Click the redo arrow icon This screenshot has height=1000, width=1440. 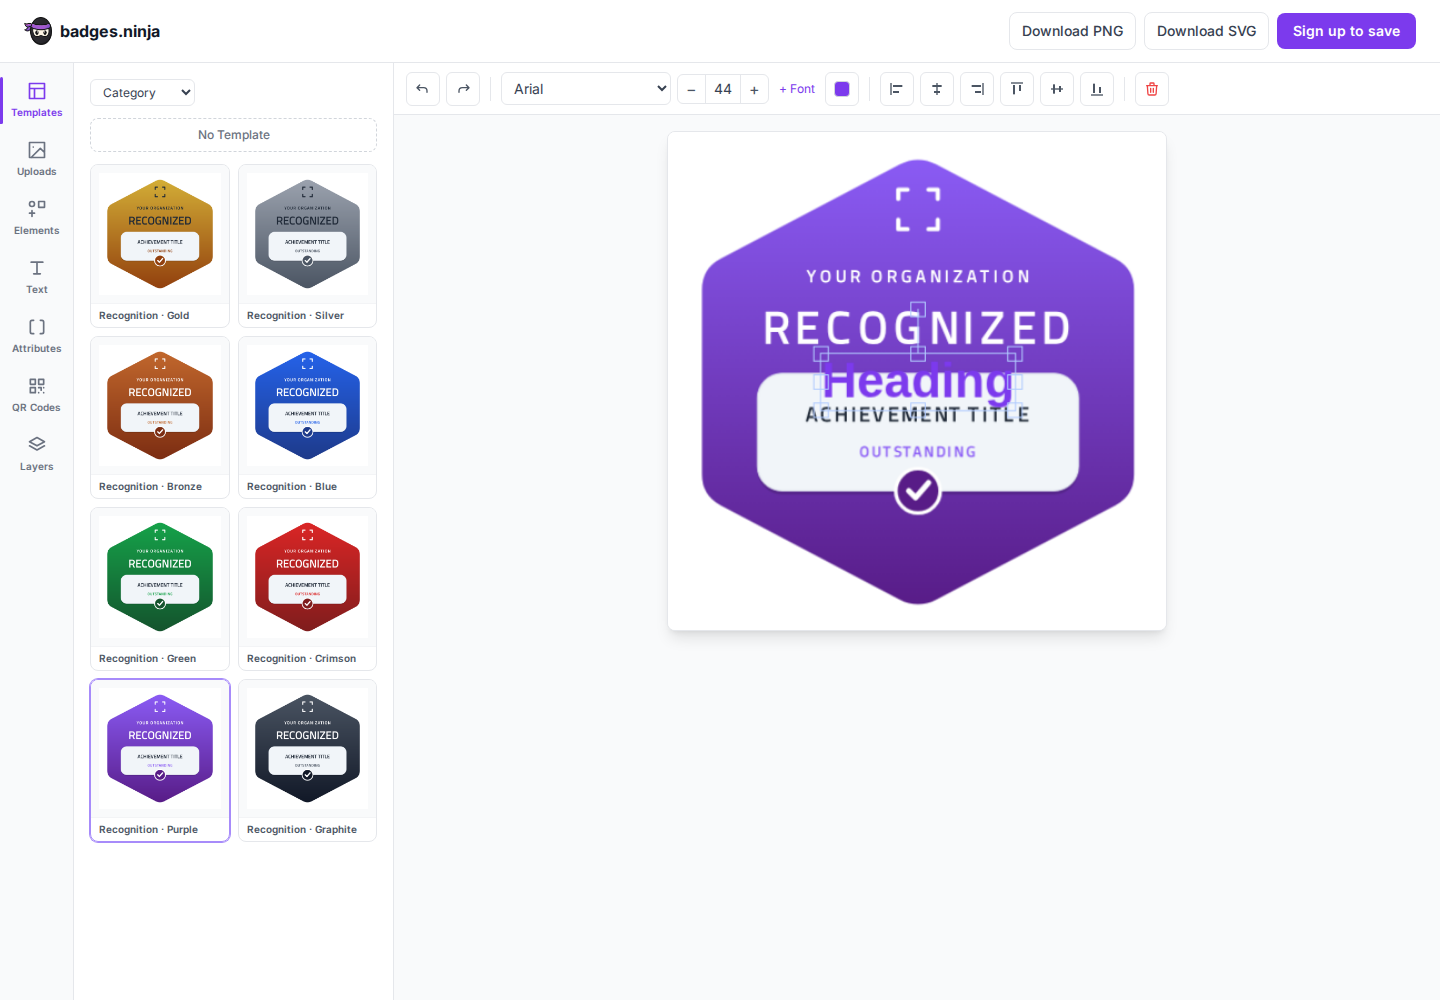(463, 89)
